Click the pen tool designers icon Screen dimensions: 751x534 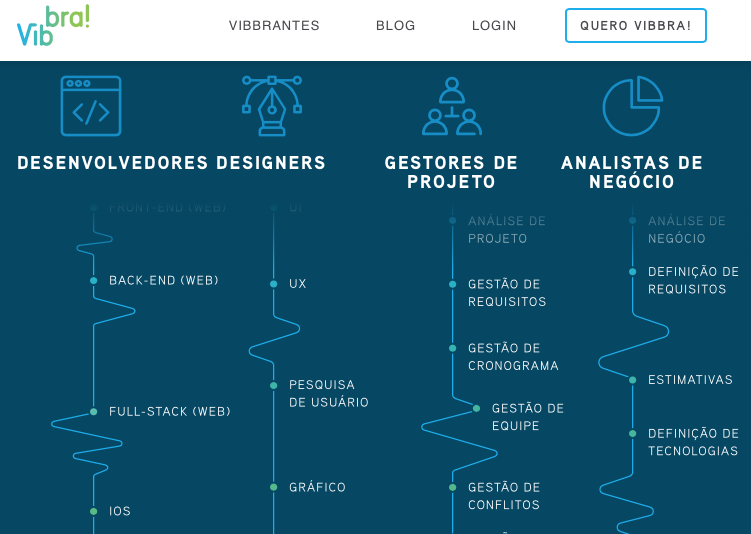[x=271, y=106]
